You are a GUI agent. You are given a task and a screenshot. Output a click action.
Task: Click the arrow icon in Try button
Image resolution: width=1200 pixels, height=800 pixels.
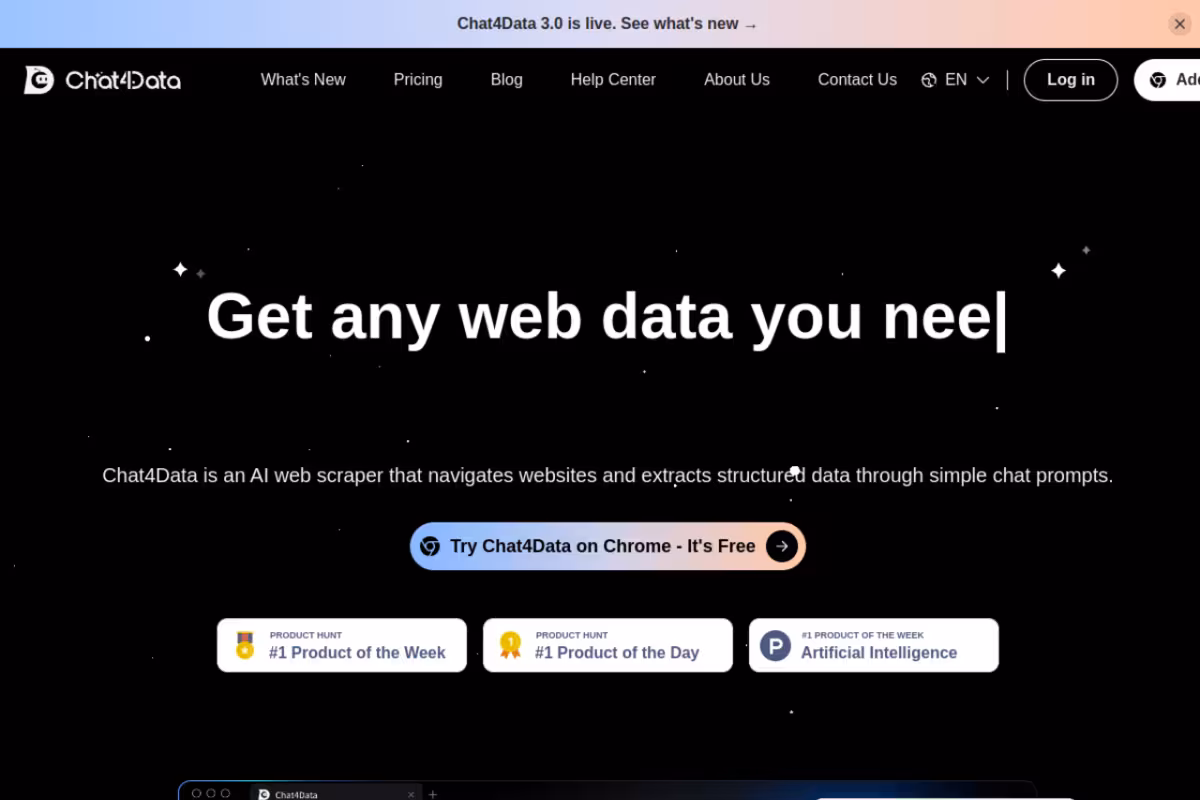tap(782, 546)
